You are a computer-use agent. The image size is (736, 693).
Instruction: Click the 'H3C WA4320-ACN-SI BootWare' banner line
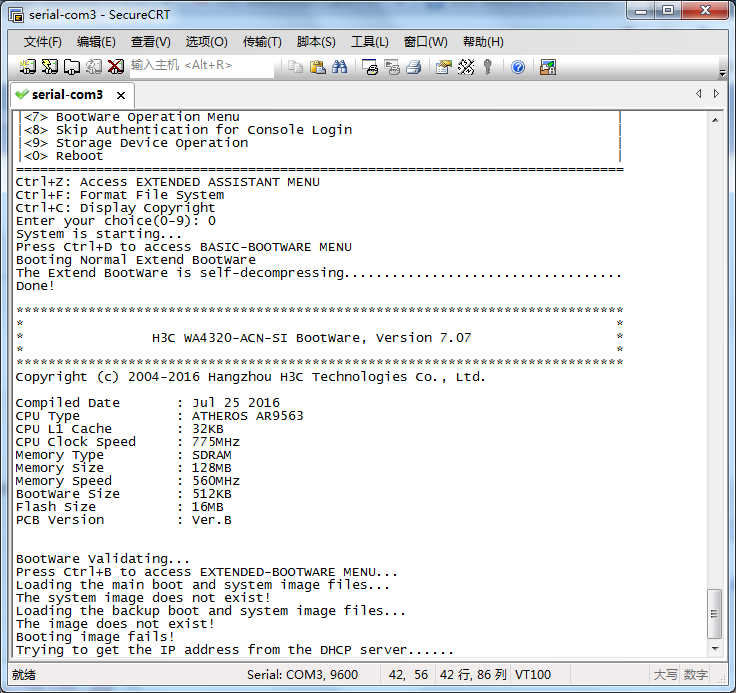coord(311,338)
